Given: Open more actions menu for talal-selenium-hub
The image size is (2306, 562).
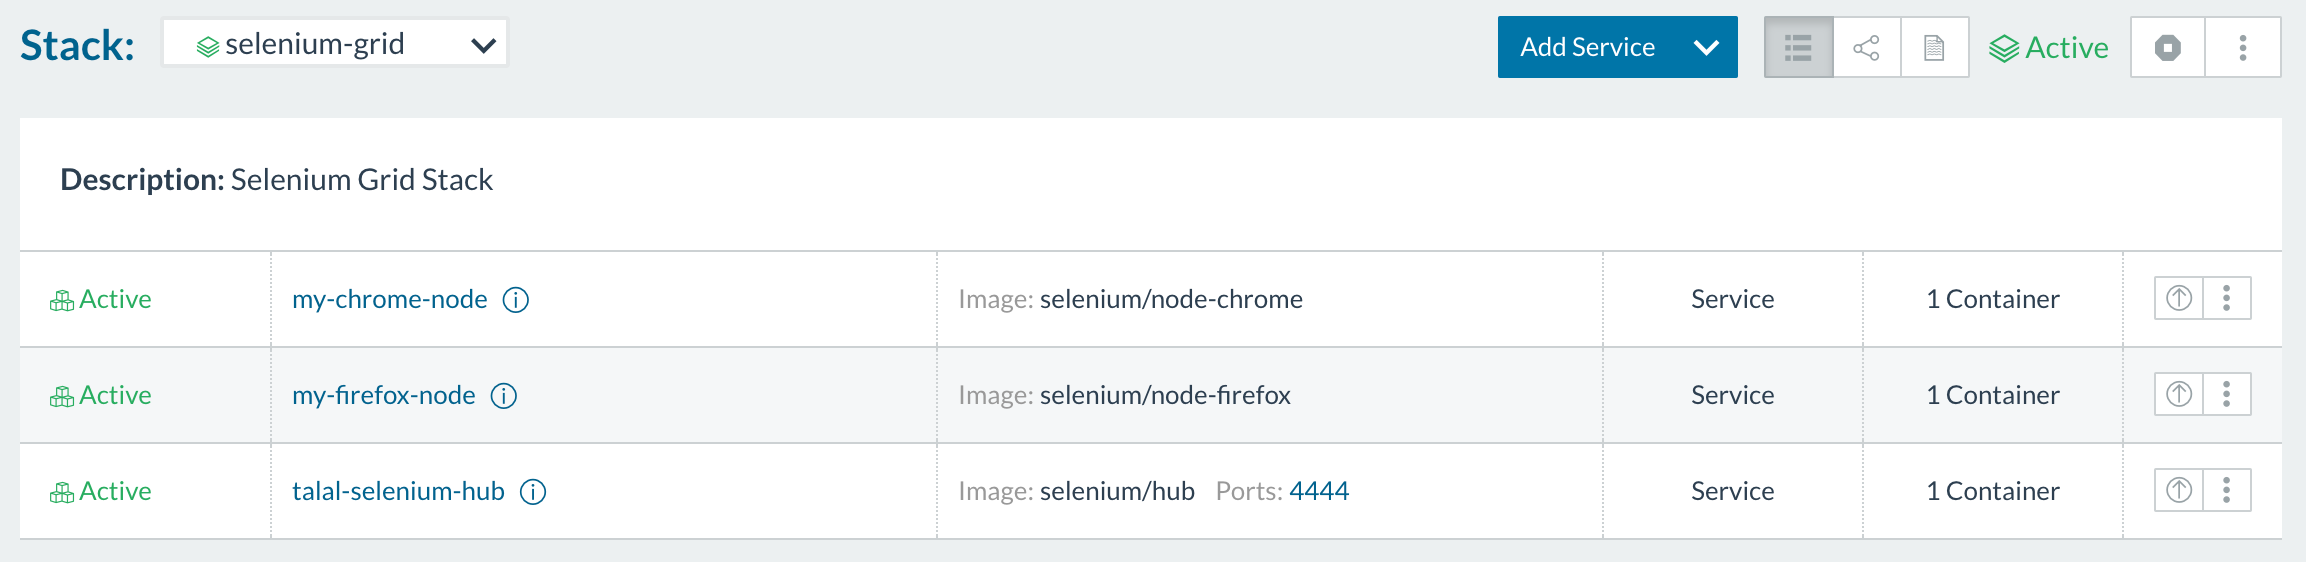Looking at the screenshot, I should tap(2227, 490).
